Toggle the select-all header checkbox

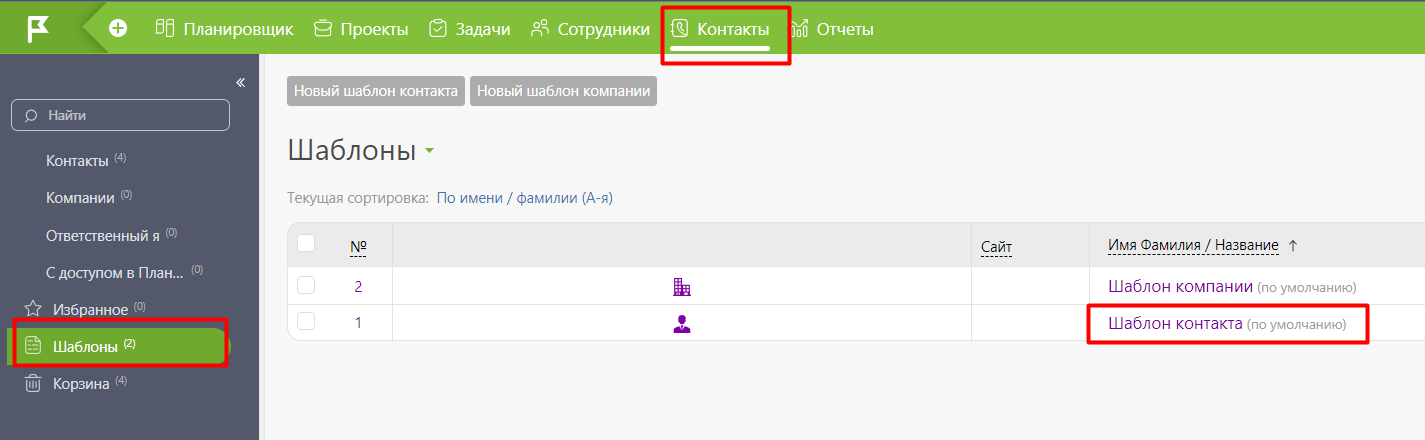[x=307, y=243]
